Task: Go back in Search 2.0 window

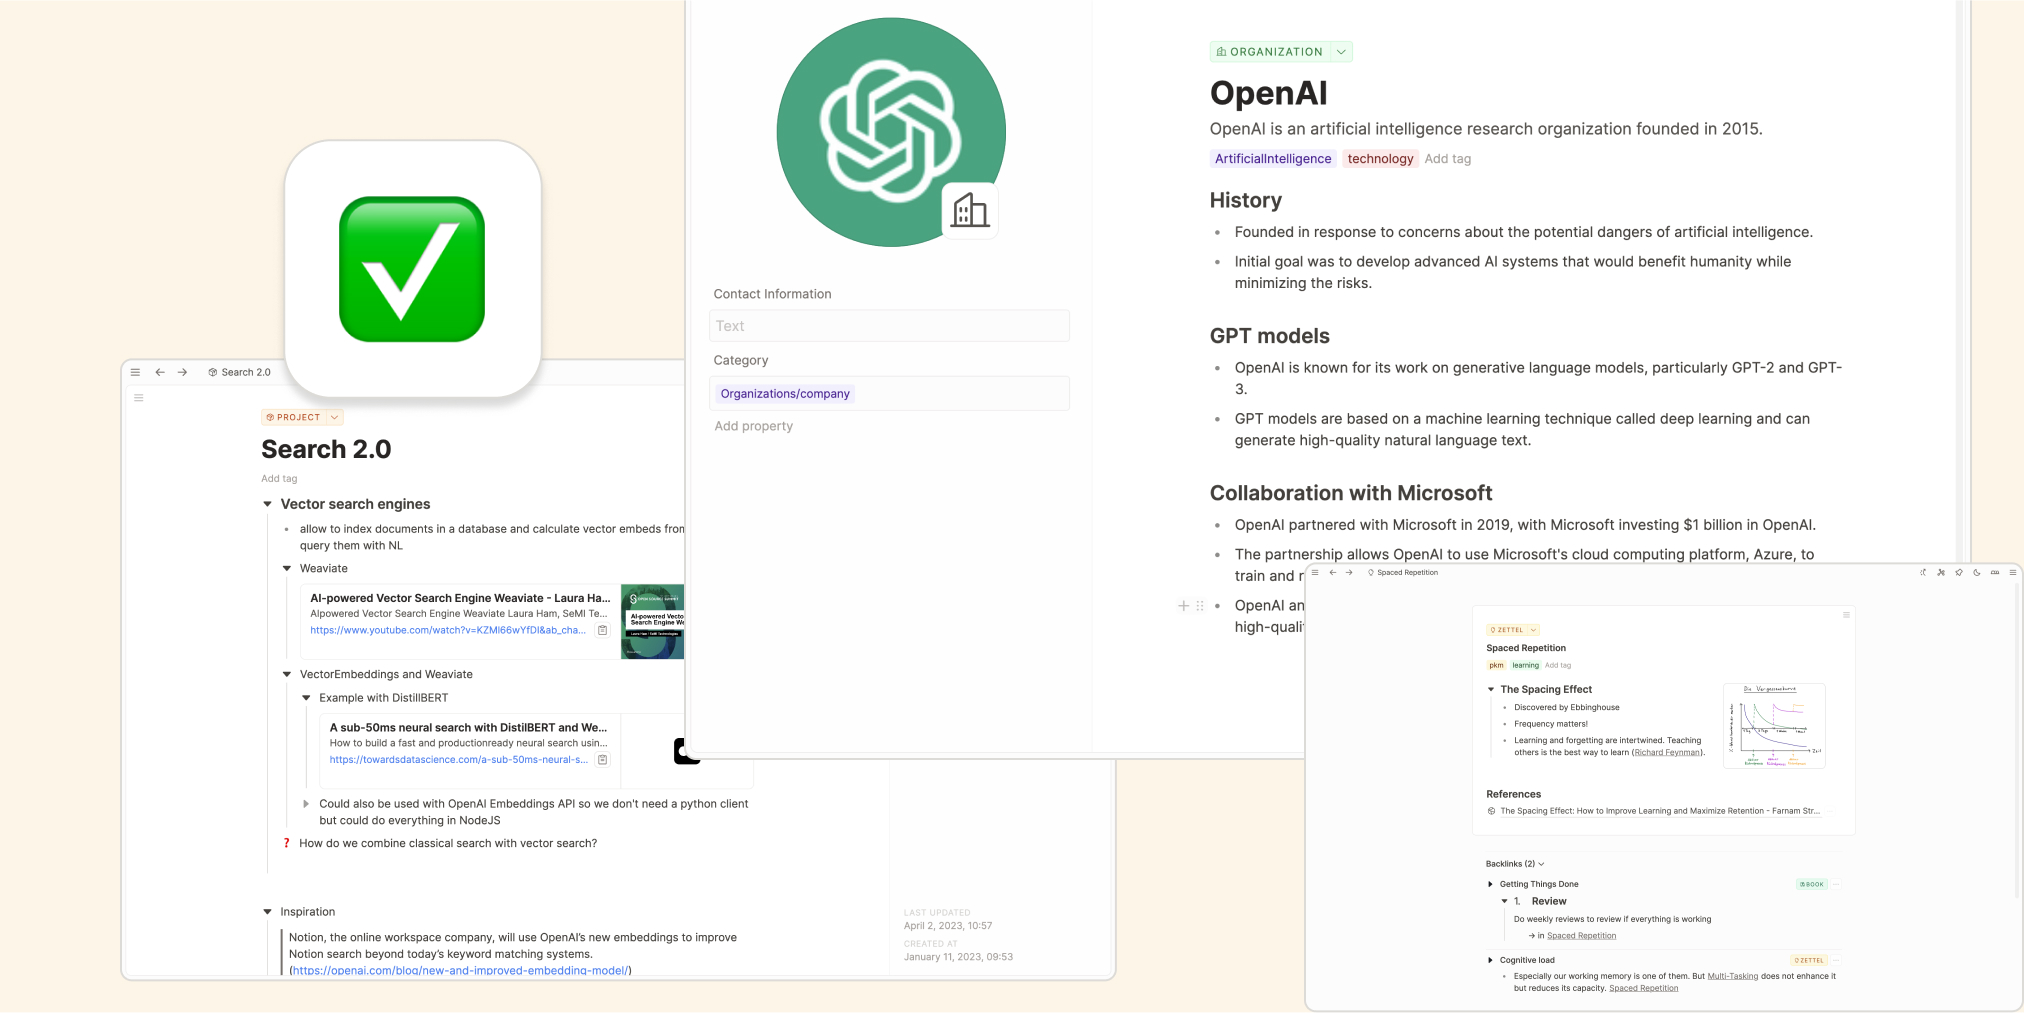Action: [160, 372]
